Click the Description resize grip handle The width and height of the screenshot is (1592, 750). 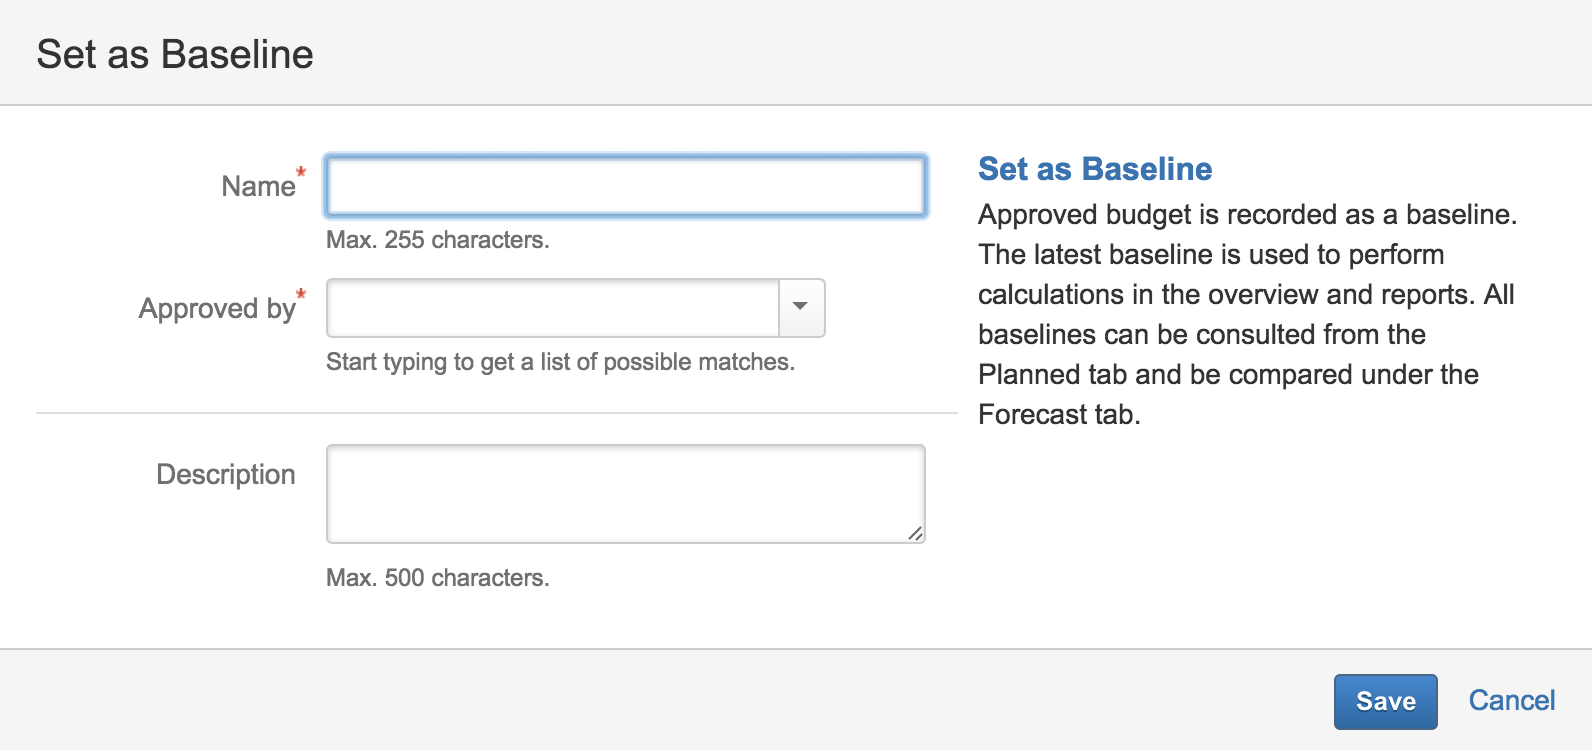click(916, 535)
